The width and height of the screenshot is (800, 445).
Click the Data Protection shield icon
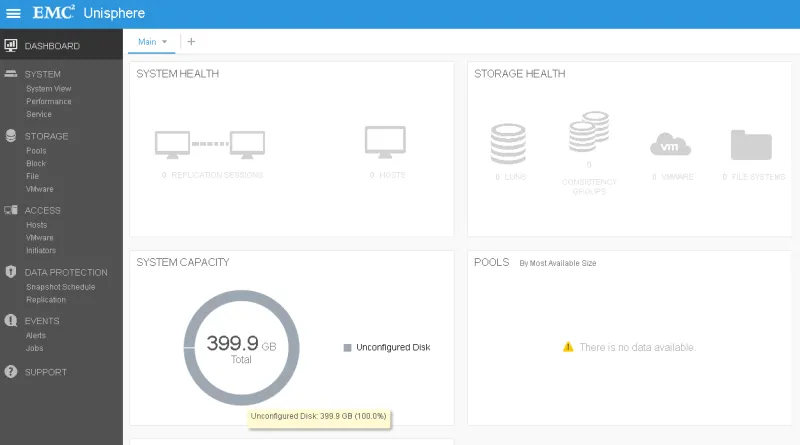[x=11, y=271]
